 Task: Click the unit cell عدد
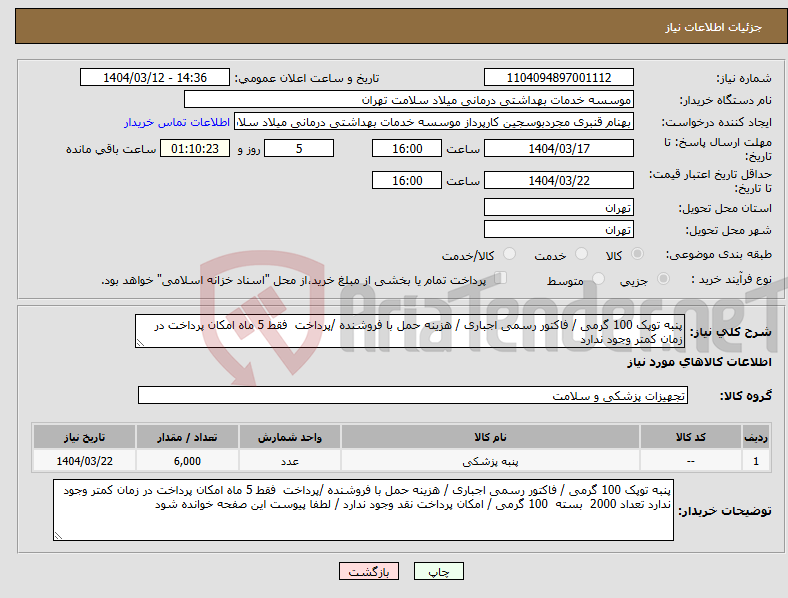pyautogui.click(x=290, y=461)
